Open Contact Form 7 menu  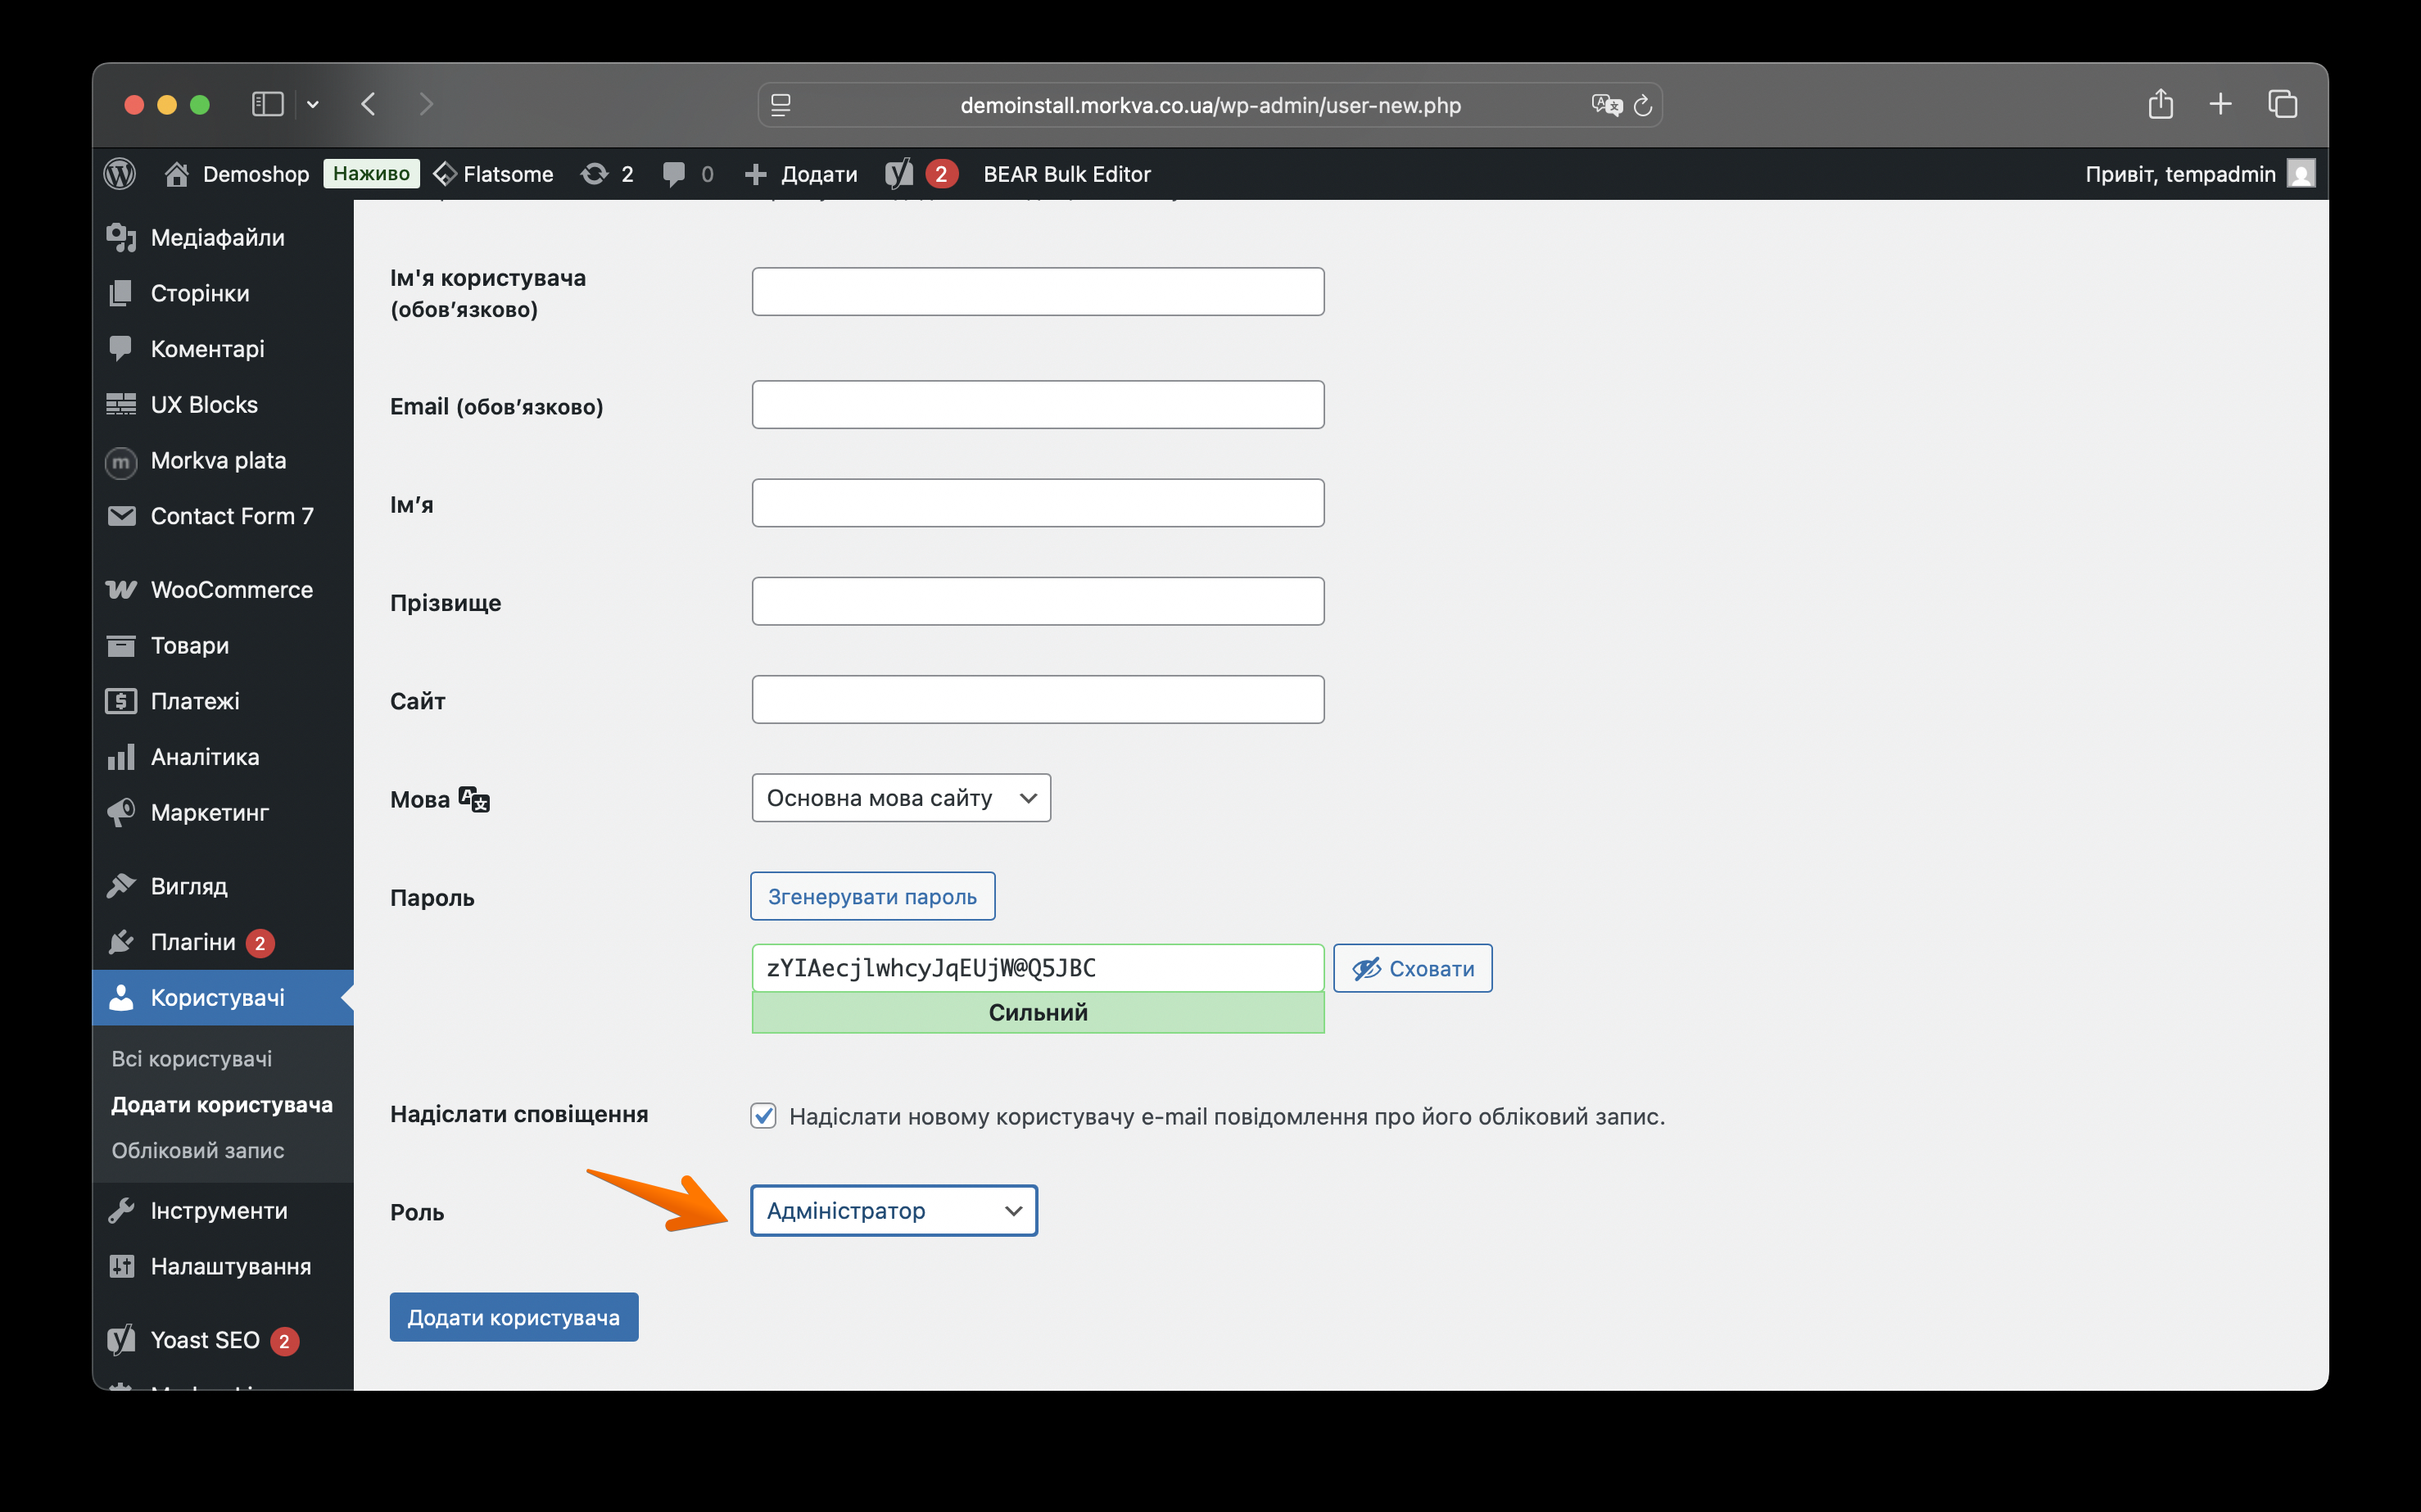point(223,516)
